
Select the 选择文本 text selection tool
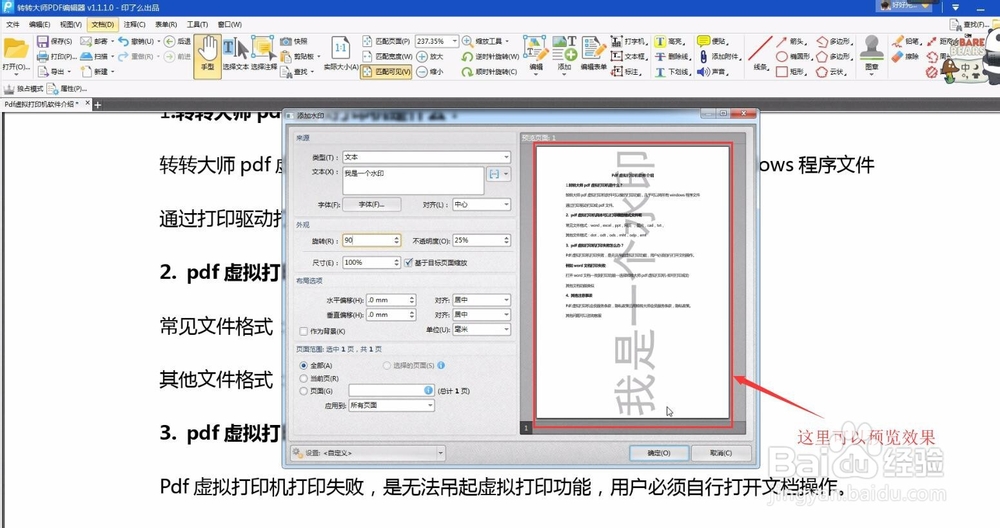pos(235,56)
